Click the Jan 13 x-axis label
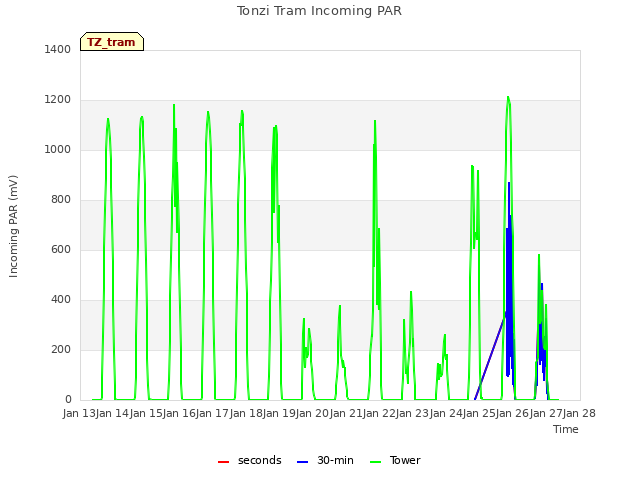 click(79, 413)
